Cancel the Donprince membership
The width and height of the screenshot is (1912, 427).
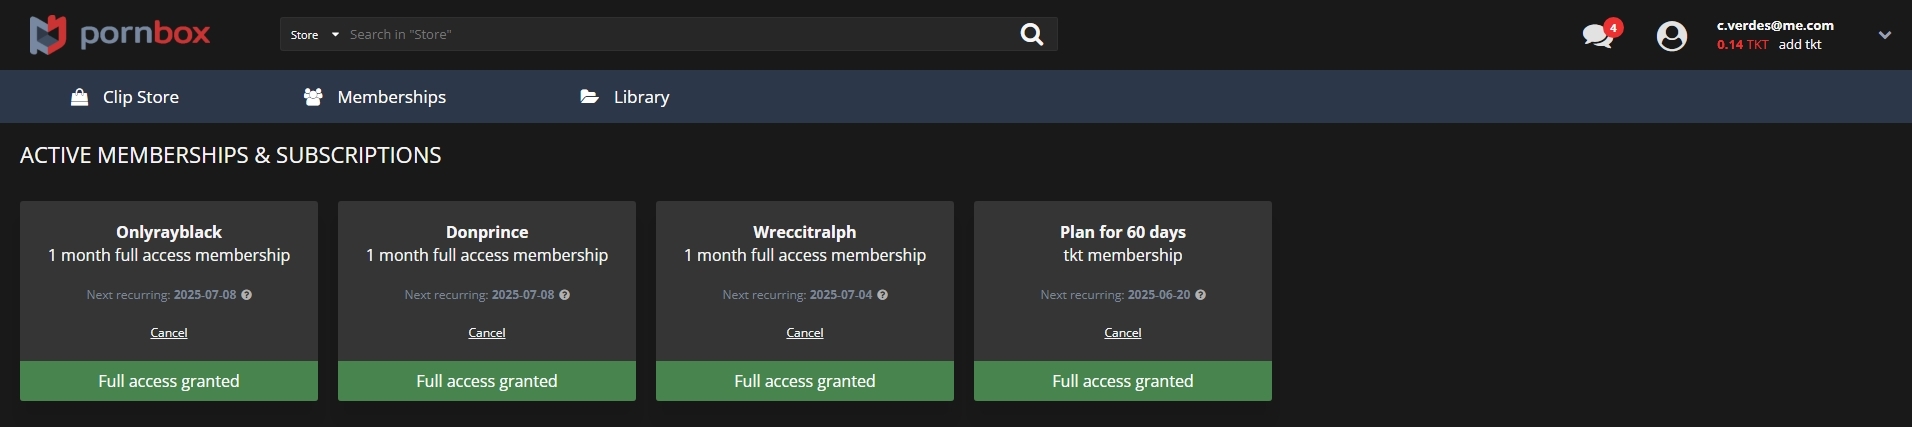tap(487, 333)
